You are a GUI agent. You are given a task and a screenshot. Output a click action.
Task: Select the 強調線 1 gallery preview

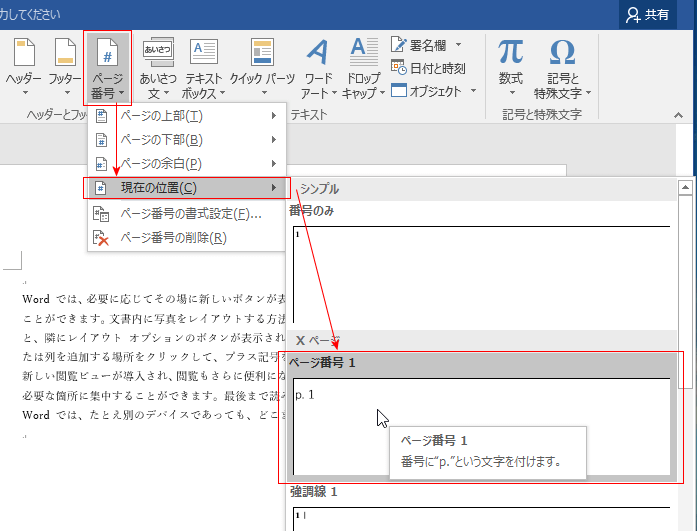click(x=481, y=518)
